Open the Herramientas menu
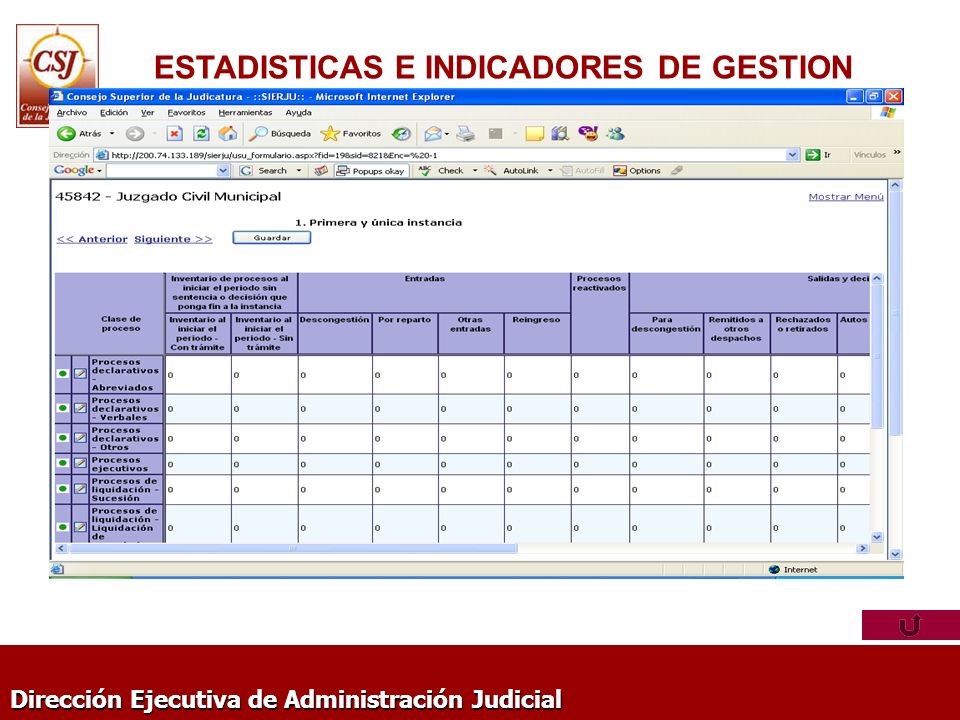960x720 pixels. pyautogui.click(x=245, y=113)
